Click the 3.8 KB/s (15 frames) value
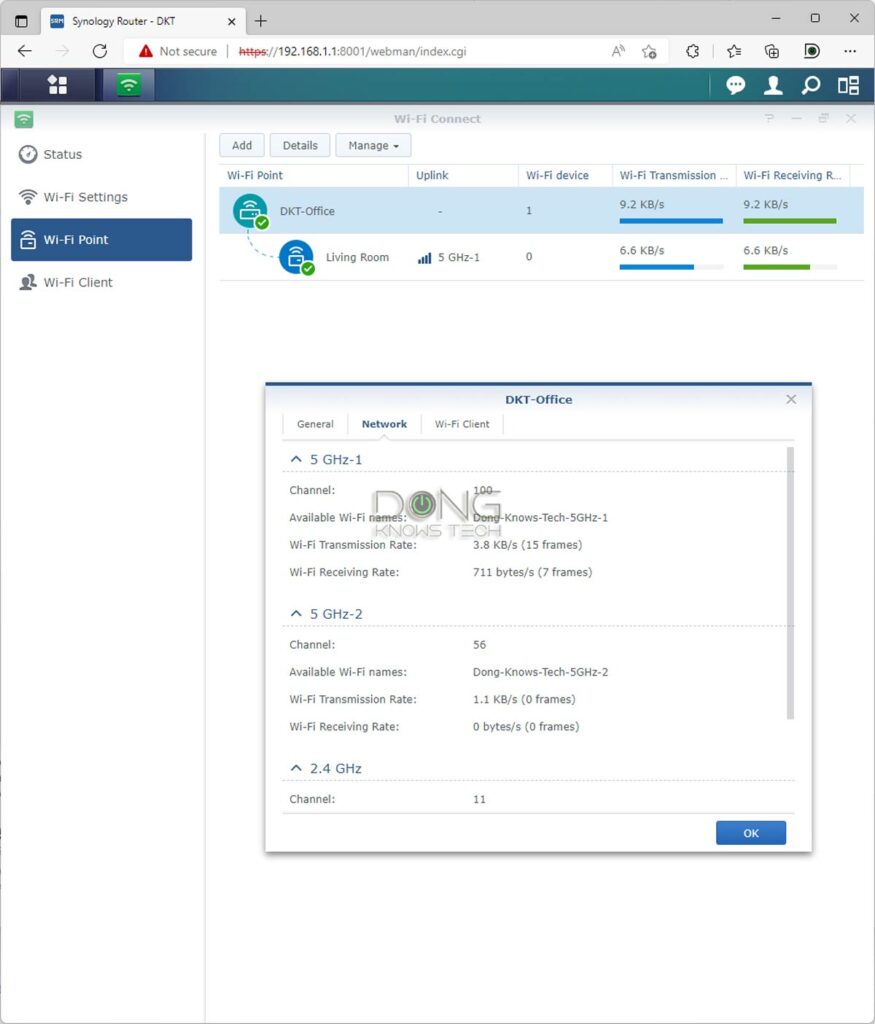The image size is (875, 1024). tap(527, 545)
